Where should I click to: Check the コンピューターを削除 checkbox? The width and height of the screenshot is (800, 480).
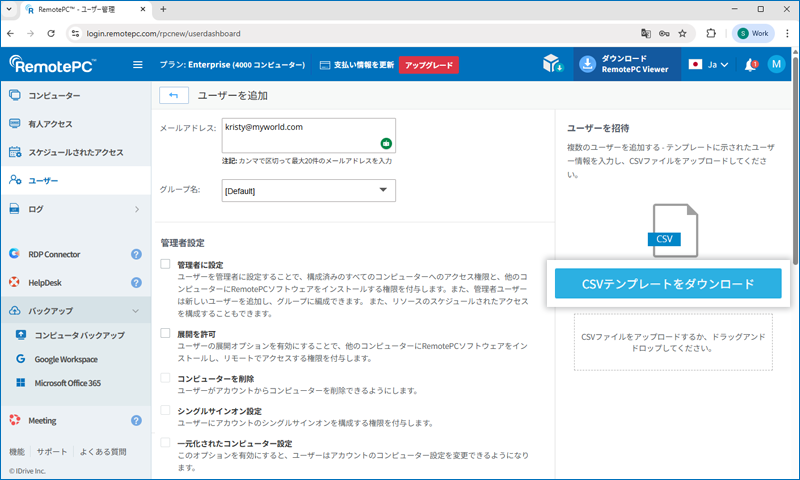coord(165,378)
